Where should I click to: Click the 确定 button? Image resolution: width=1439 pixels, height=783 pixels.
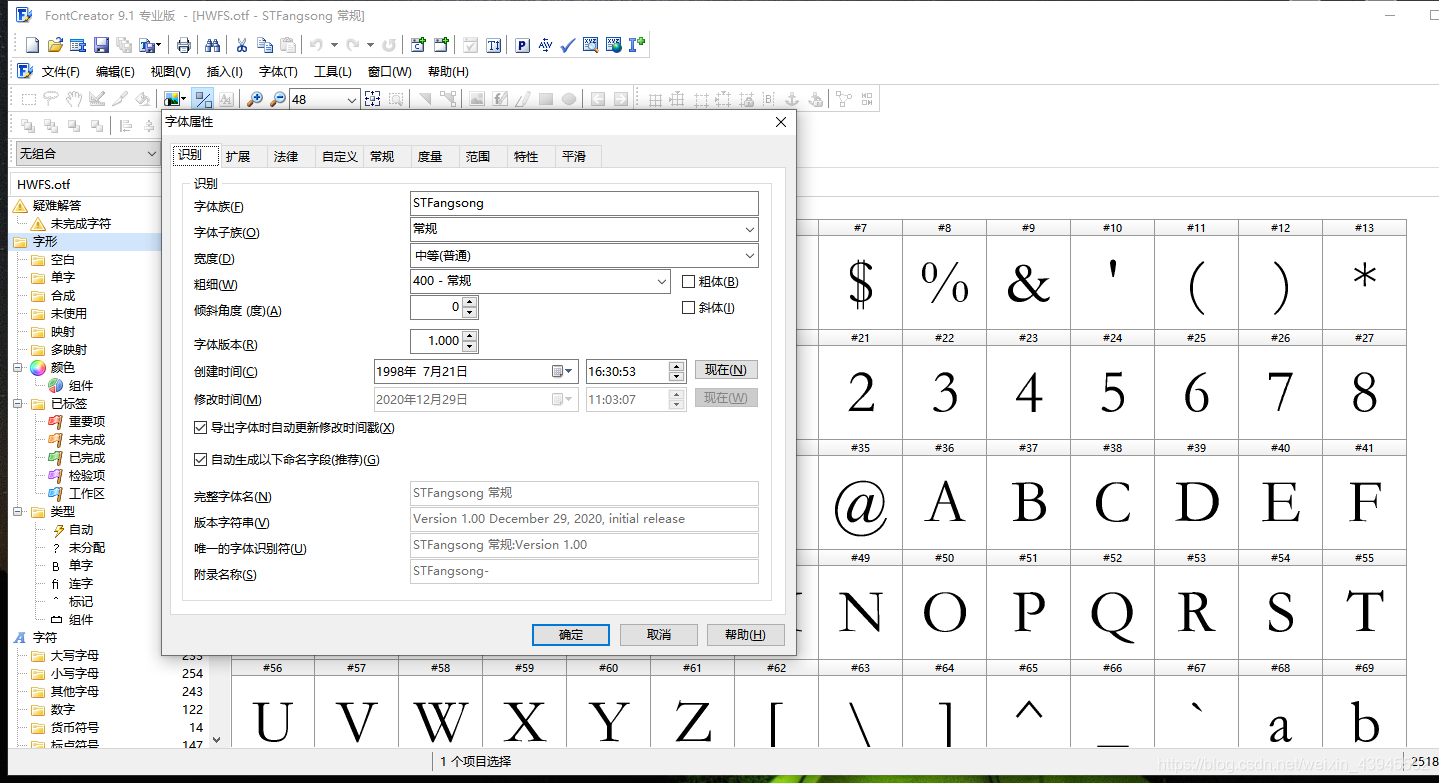coord(571,635)
